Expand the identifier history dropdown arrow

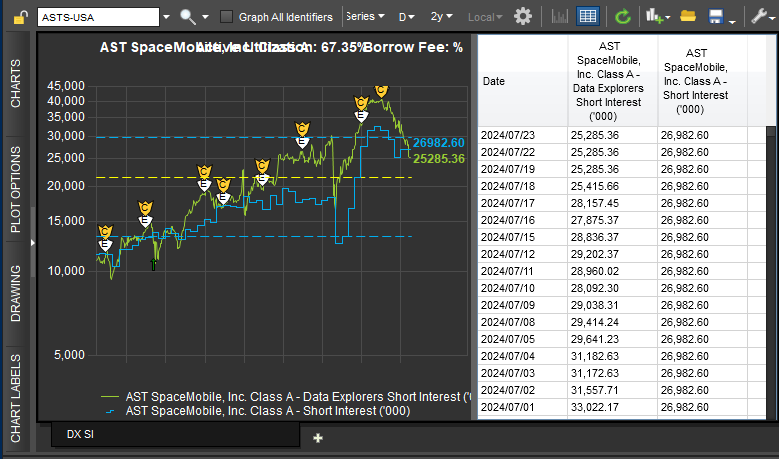[x=166, y=17]
